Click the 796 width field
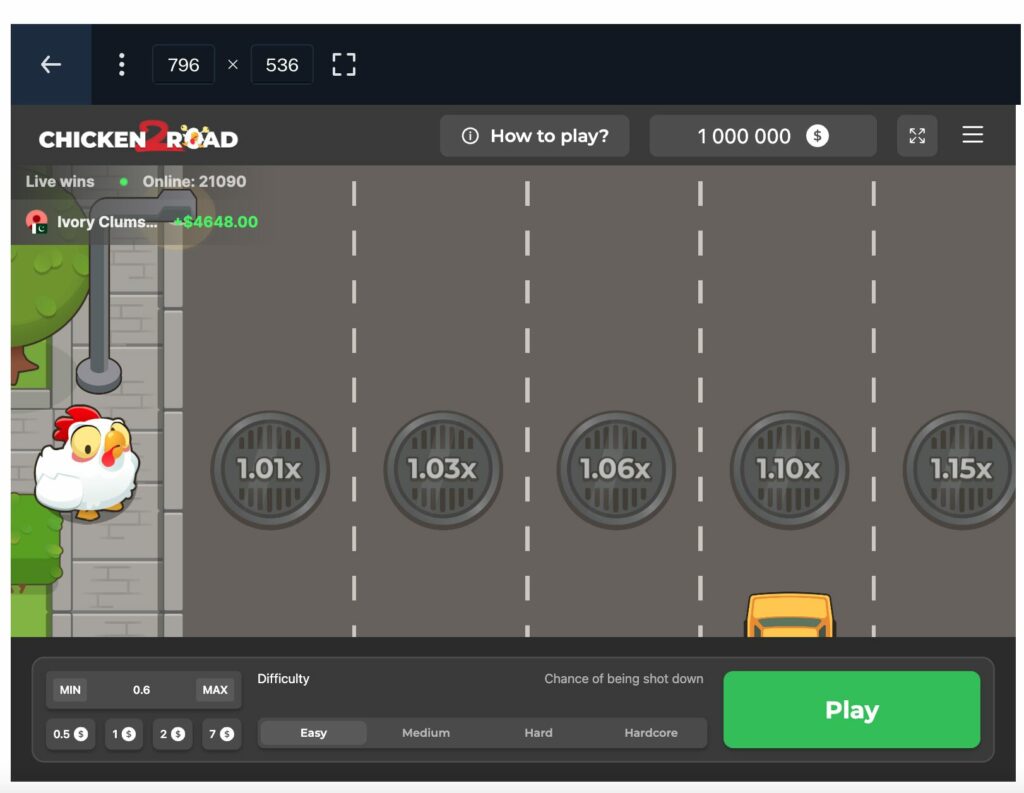Viewport: 1024px width, 793px height. click(184, 65)
